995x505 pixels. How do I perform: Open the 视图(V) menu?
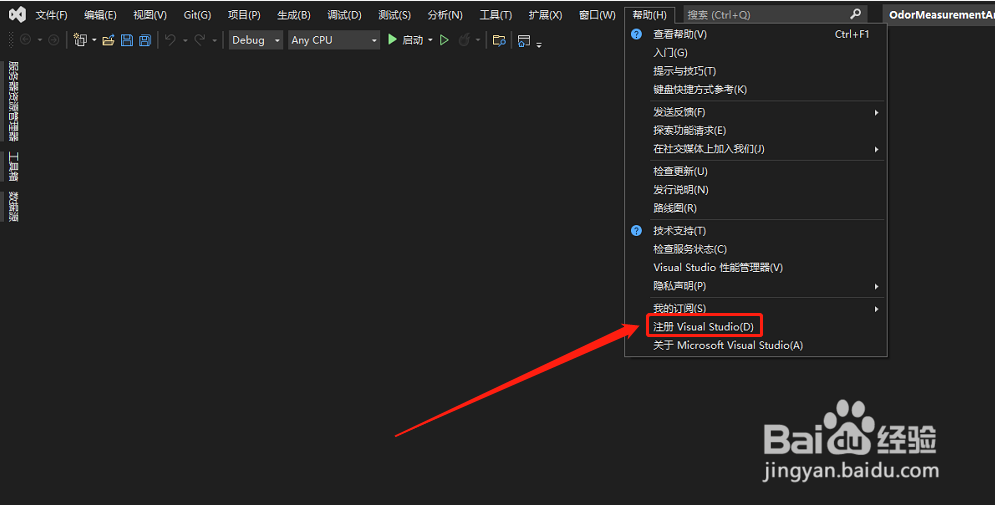pos(150,15)
